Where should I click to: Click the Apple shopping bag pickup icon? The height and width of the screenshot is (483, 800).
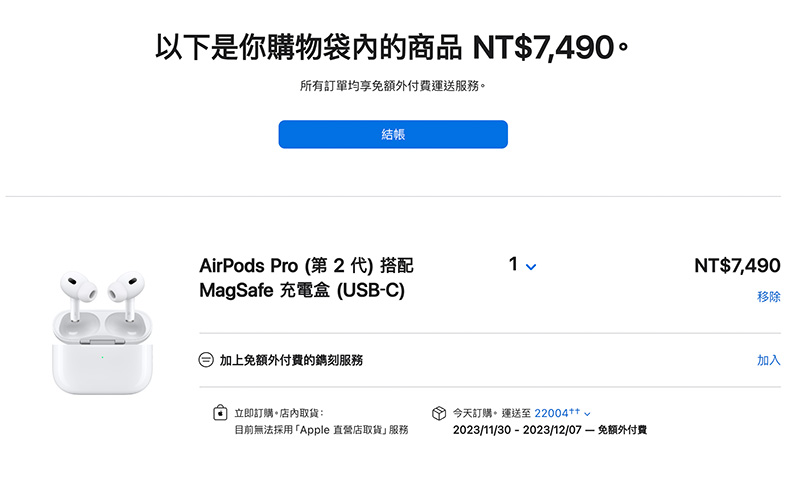(x=220, y=412)
